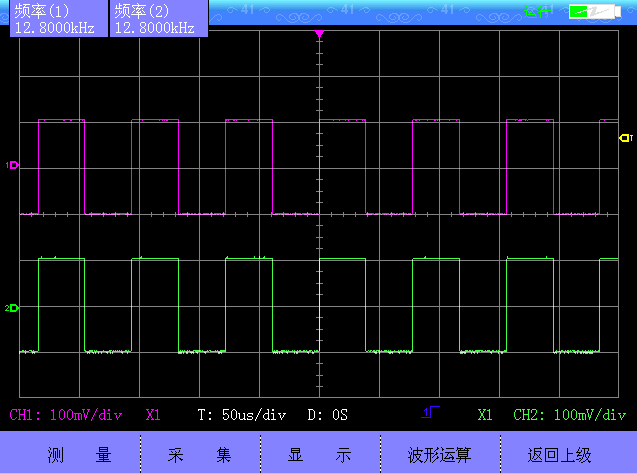Open the 显示 (Display) menu
The width and height of the screenshot is (637, 474).
[320, 454]
